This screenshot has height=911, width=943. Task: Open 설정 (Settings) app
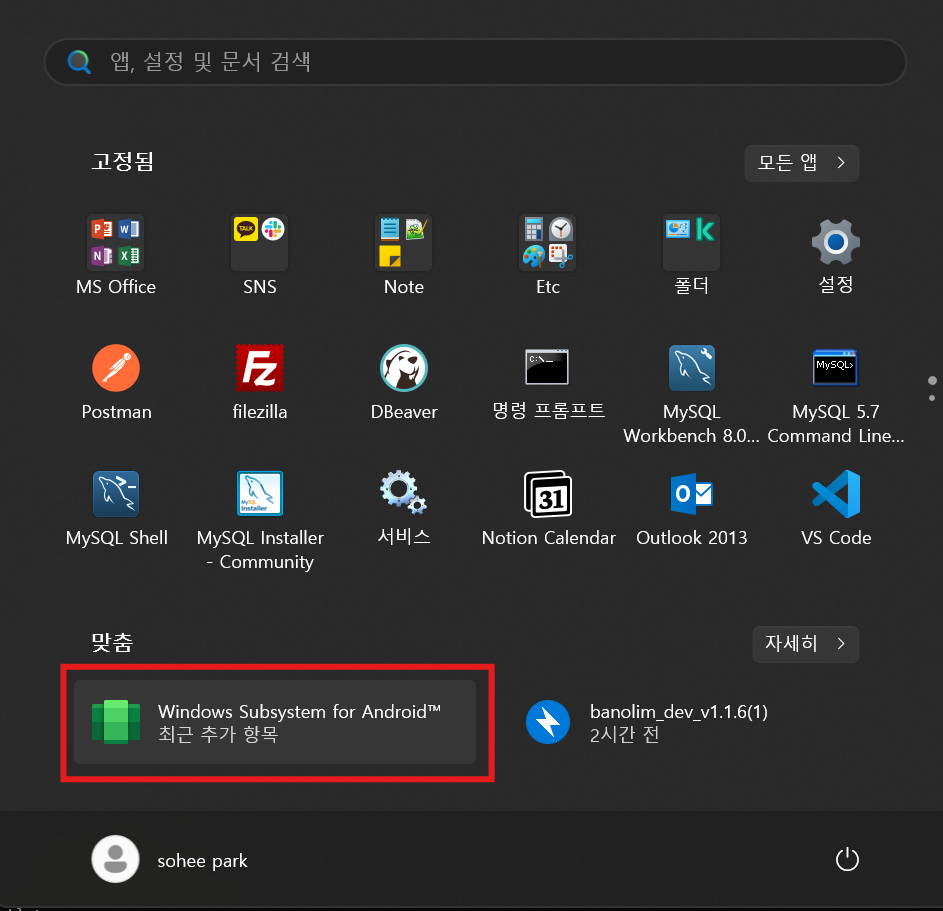pyautogui.click(x=836, y=256)
